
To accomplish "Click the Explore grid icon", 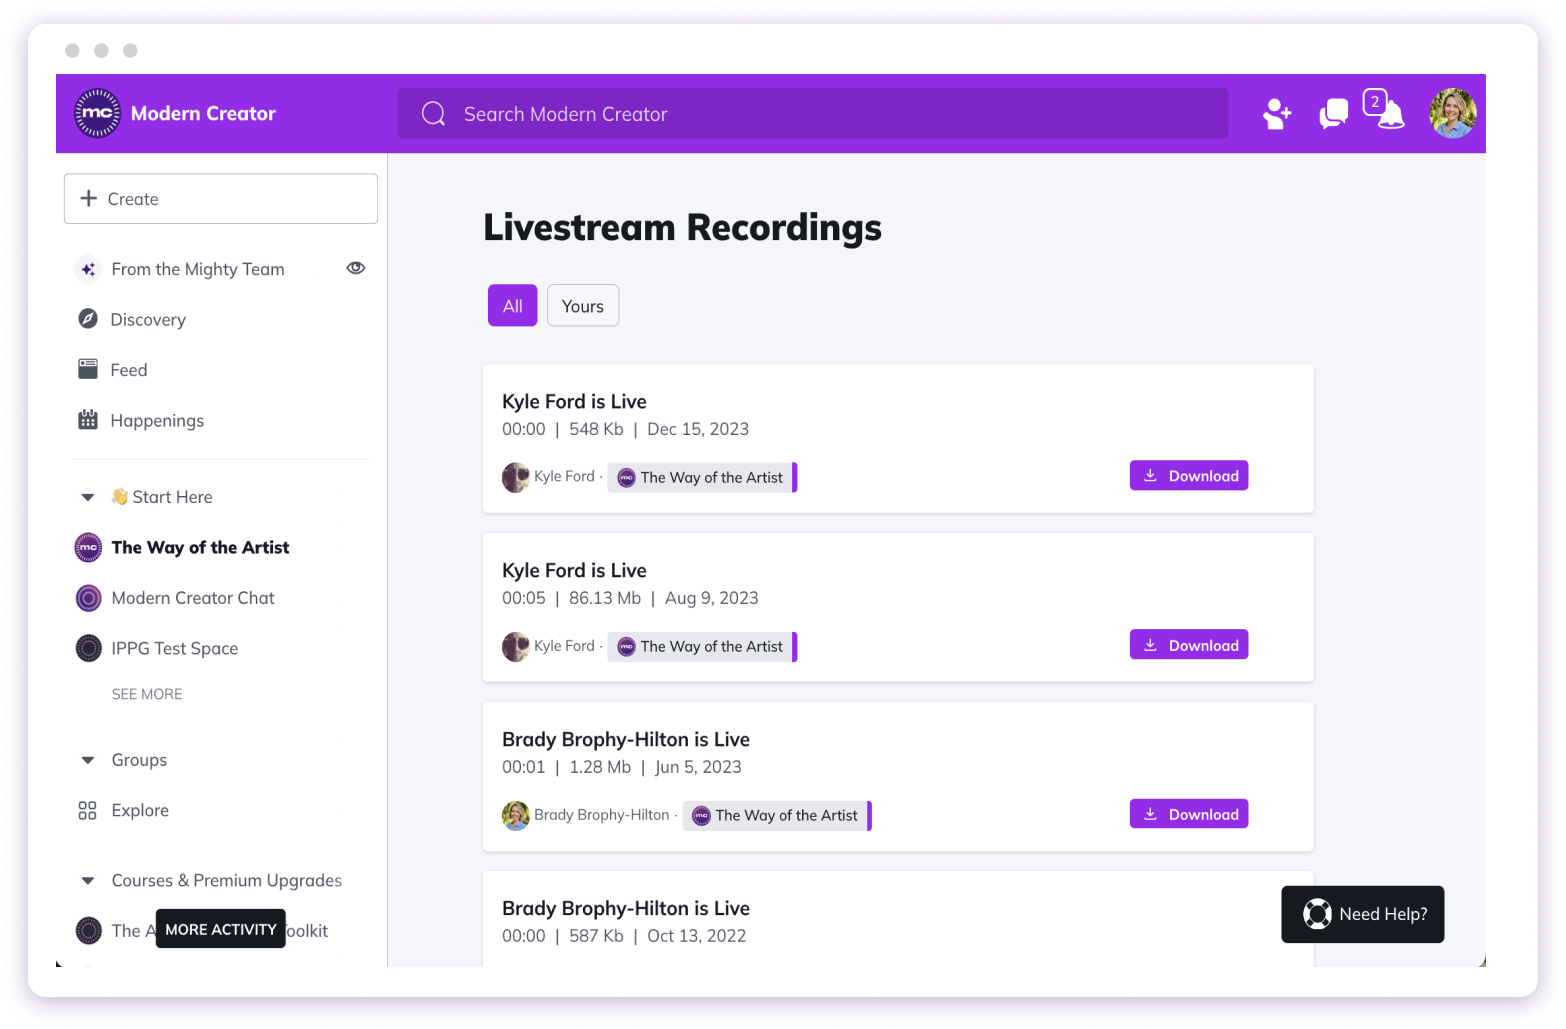I will [88, 810].
